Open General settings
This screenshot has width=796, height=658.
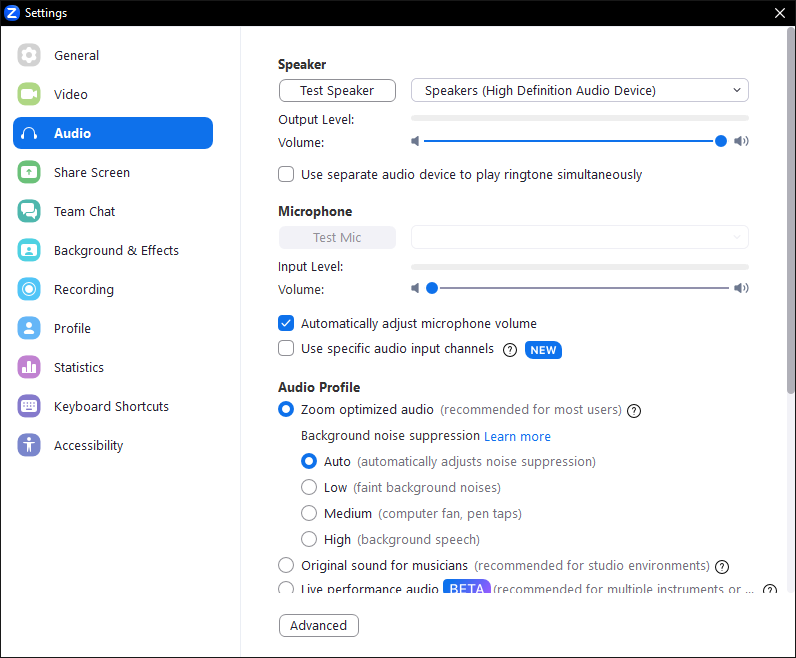[x=113, y=55]
